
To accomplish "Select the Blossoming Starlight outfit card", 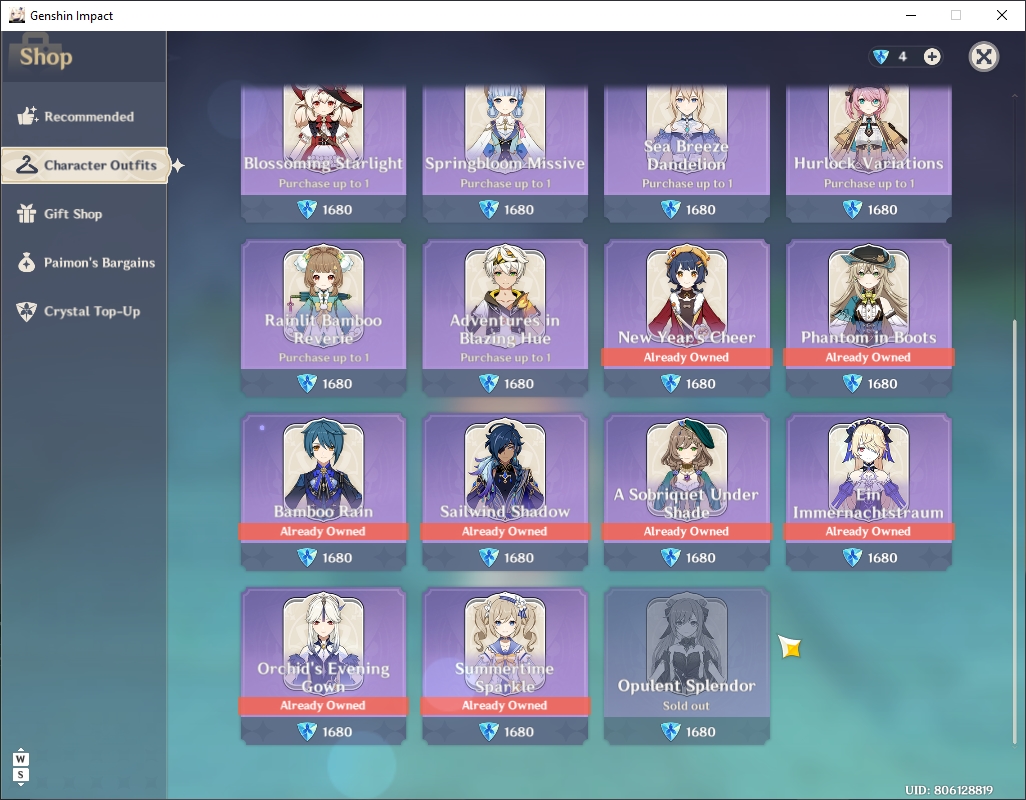I will (x=323, y=154).
